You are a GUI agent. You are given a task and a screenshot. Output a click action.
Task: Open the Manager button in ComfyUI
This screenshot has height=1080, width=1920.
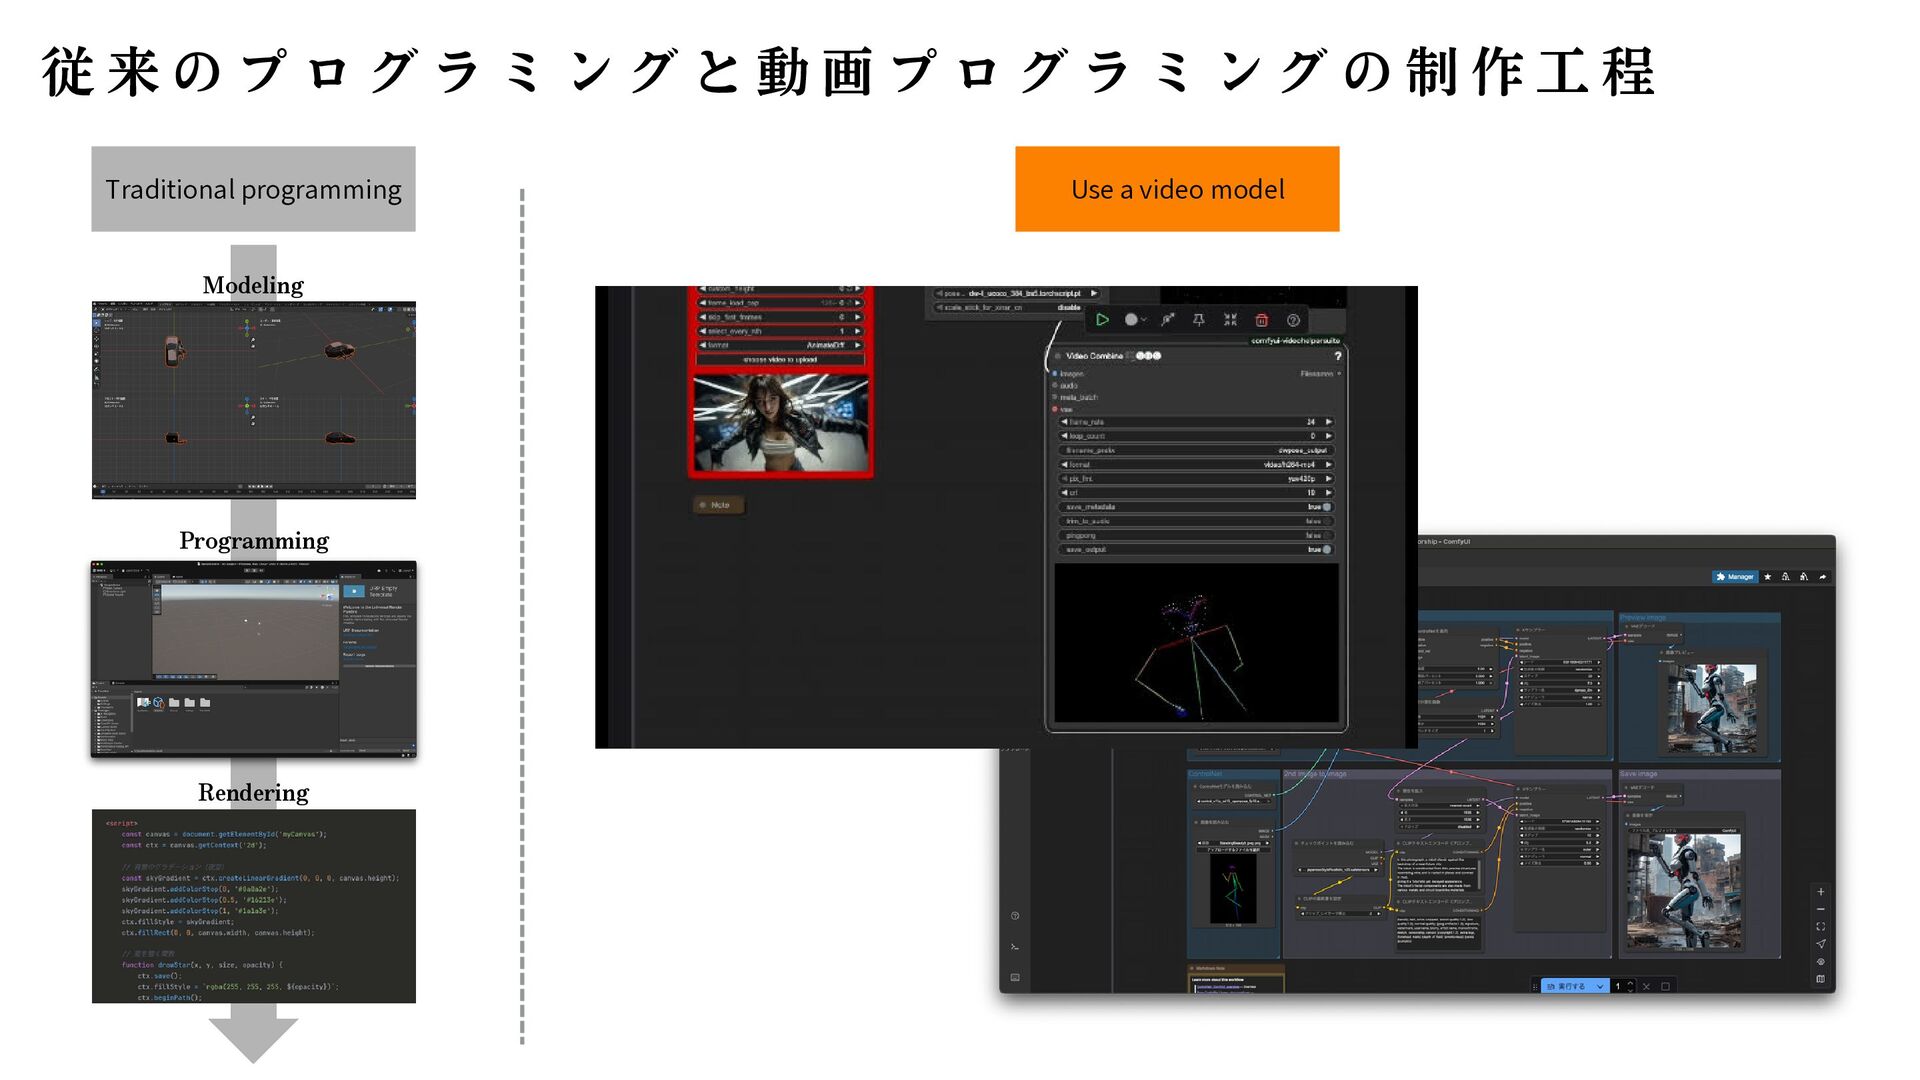1735,577
